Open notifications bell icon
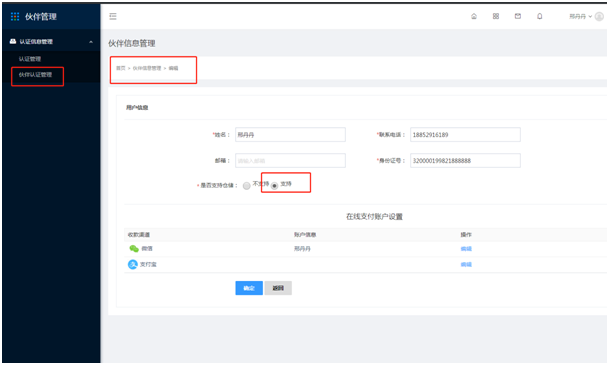This screenshot has width=609, height=365. [x=539, y=16]
